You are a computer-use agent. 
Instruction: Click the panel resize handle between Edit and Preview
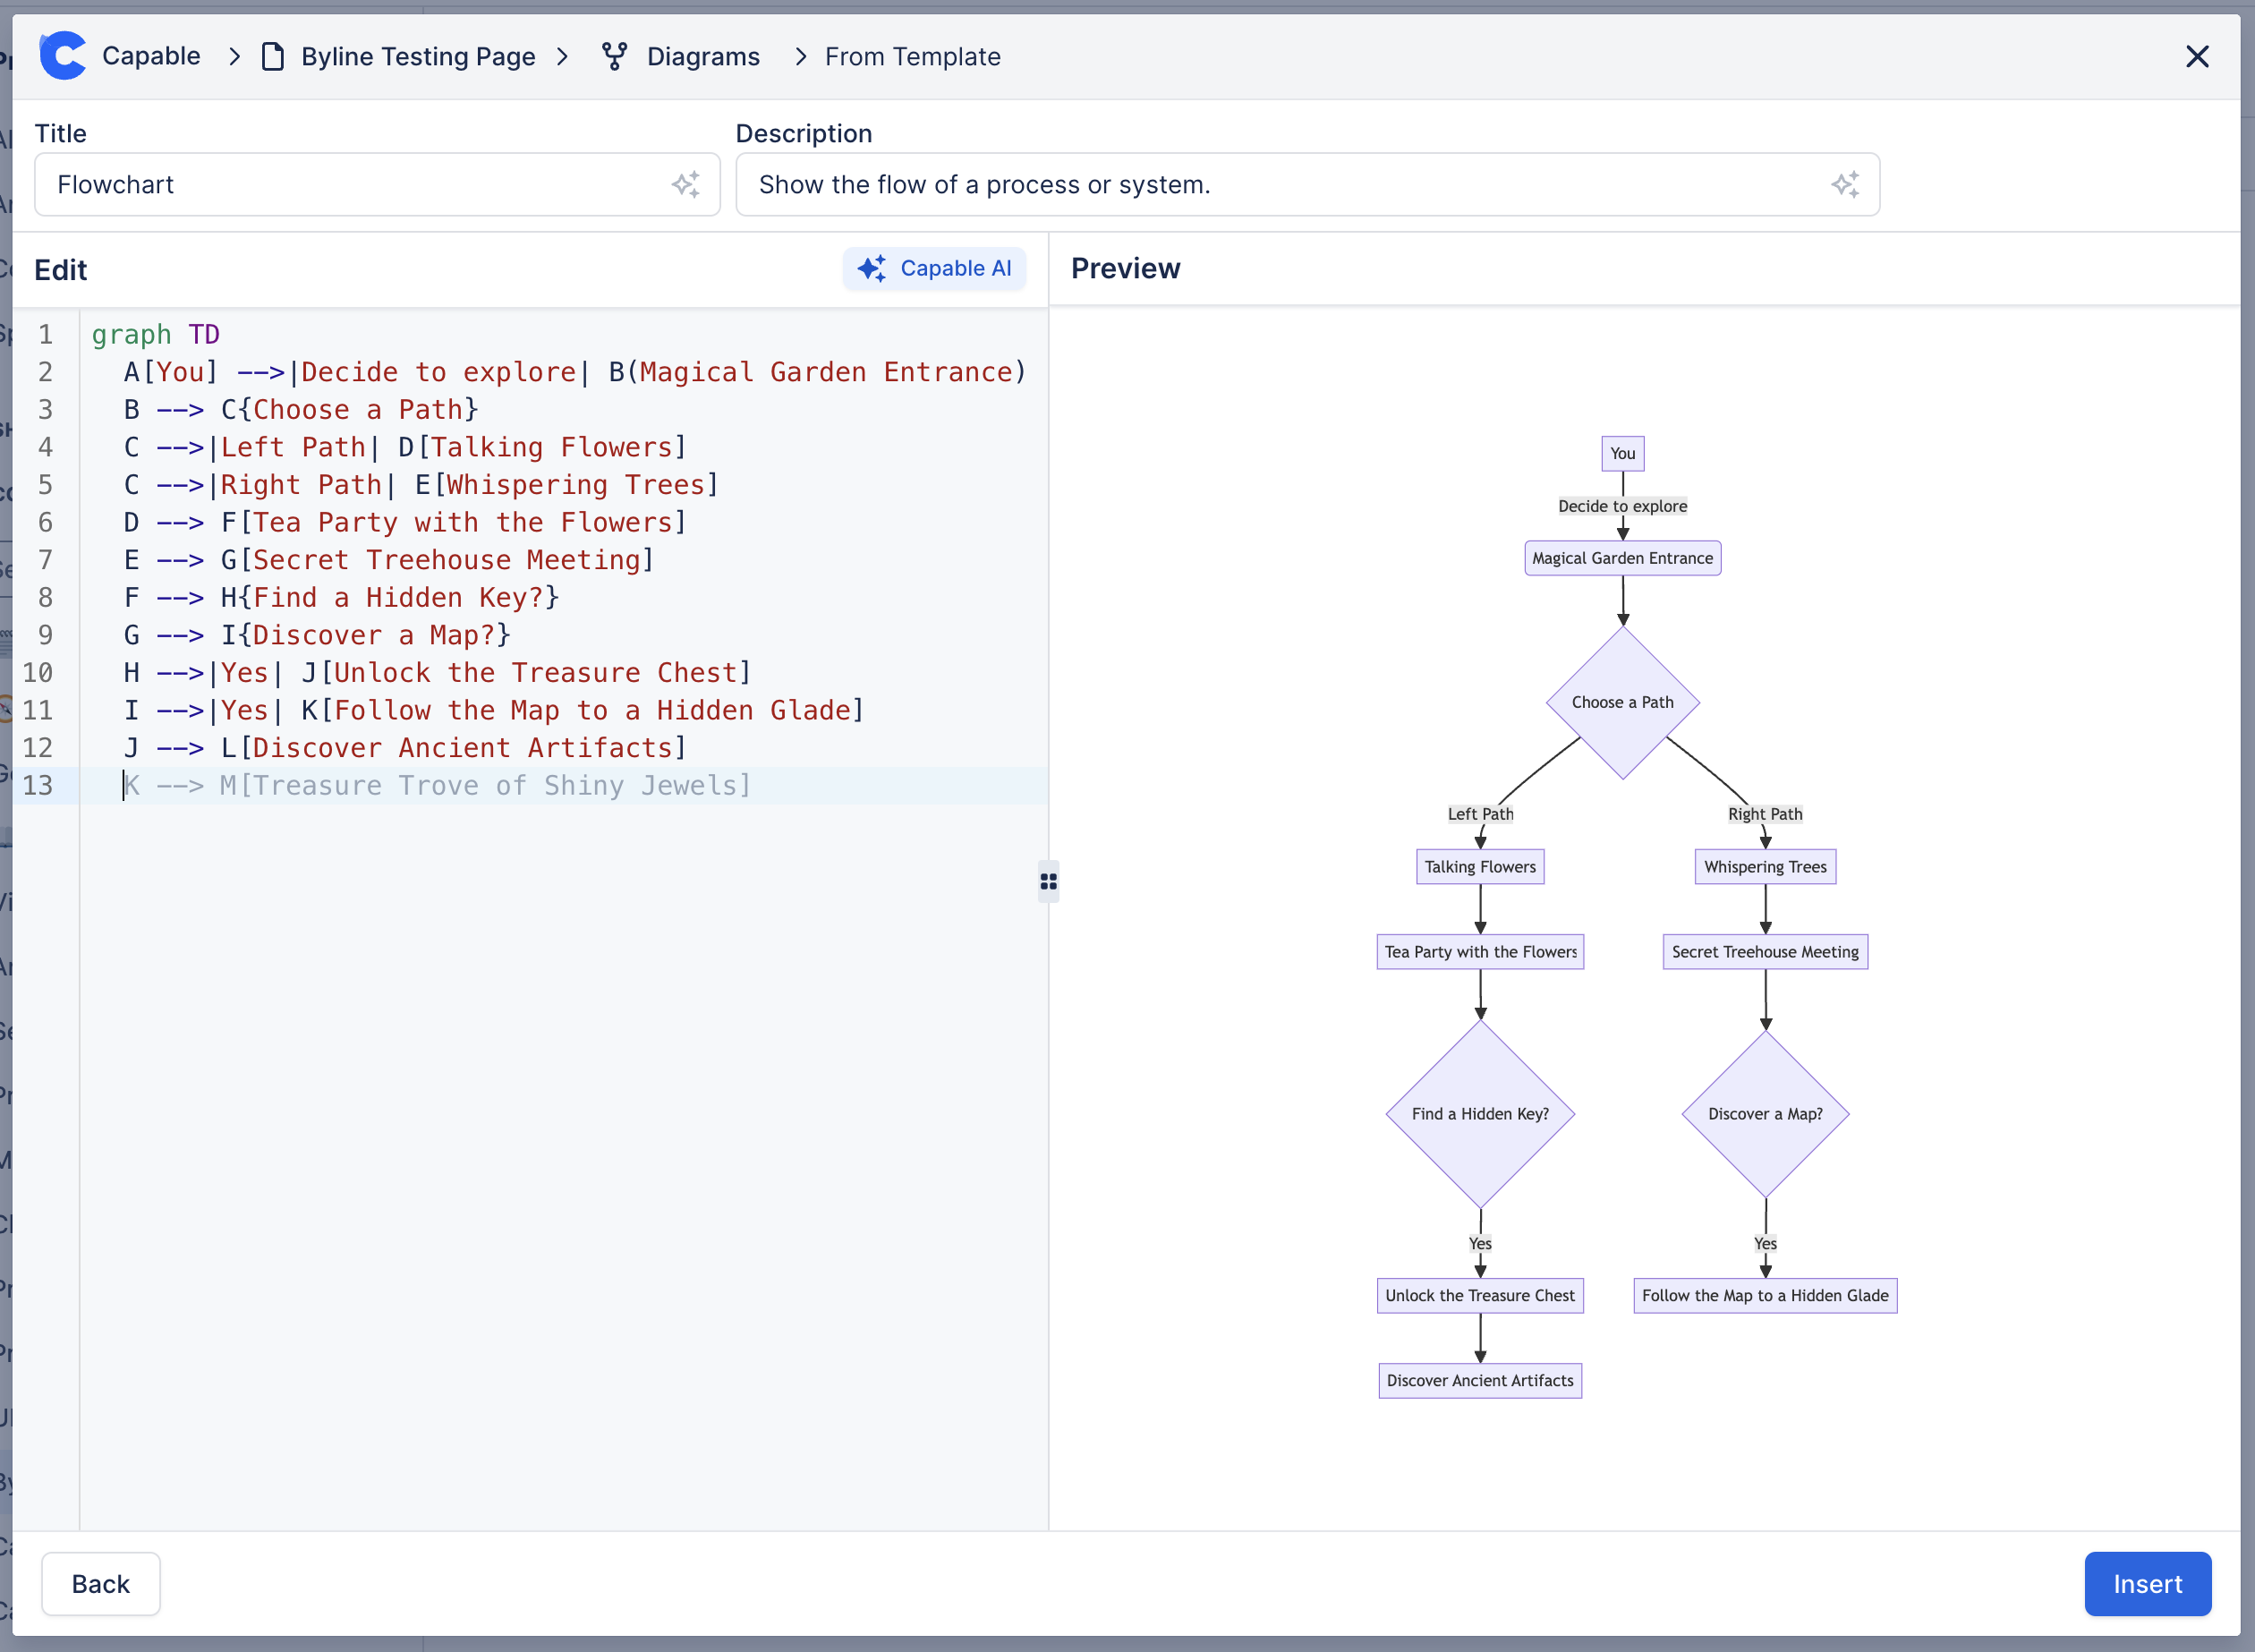click(1049, 881)
